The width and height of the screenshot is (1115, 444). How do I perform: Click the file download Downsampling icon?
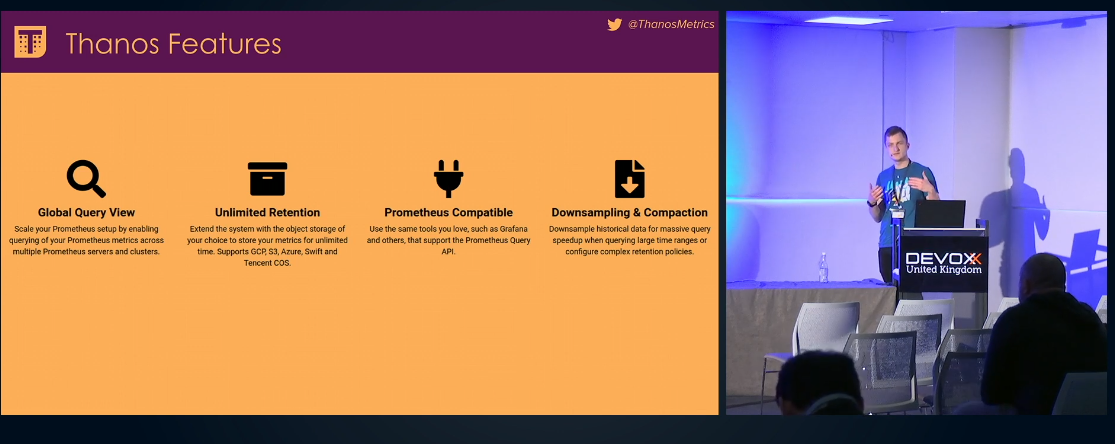point(629,179)
